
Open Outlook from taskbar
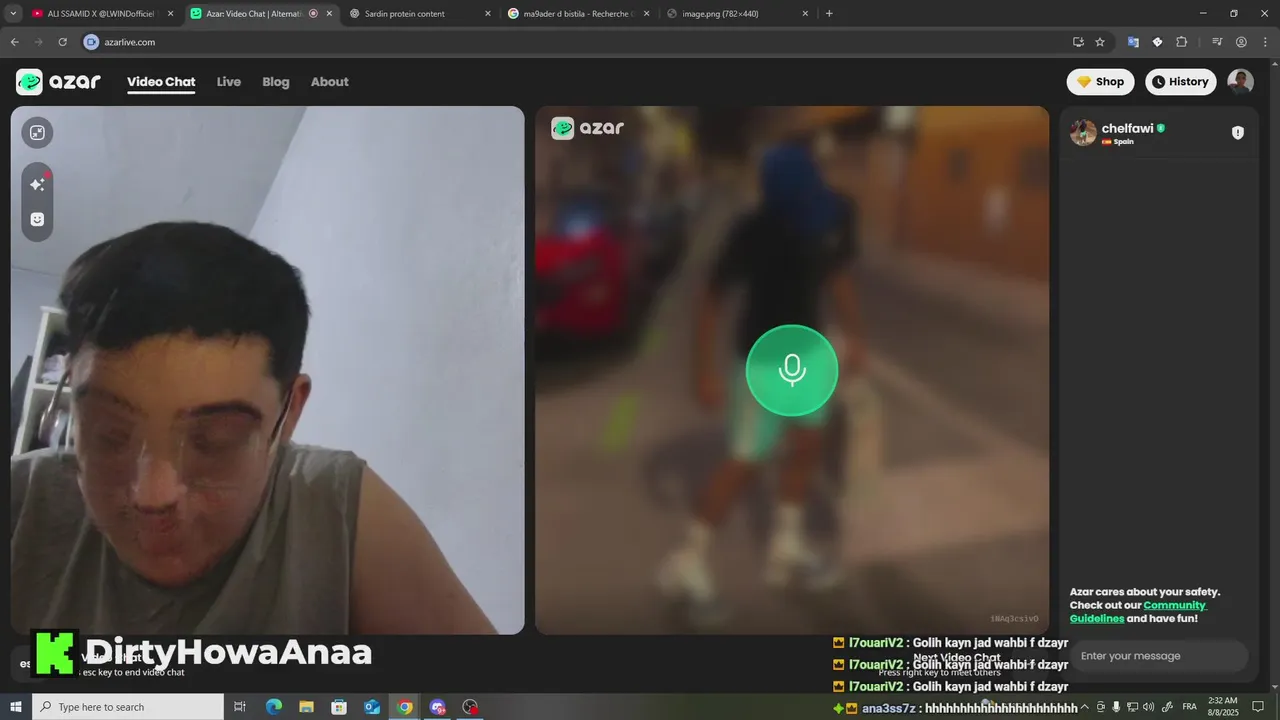click(372, 707)
